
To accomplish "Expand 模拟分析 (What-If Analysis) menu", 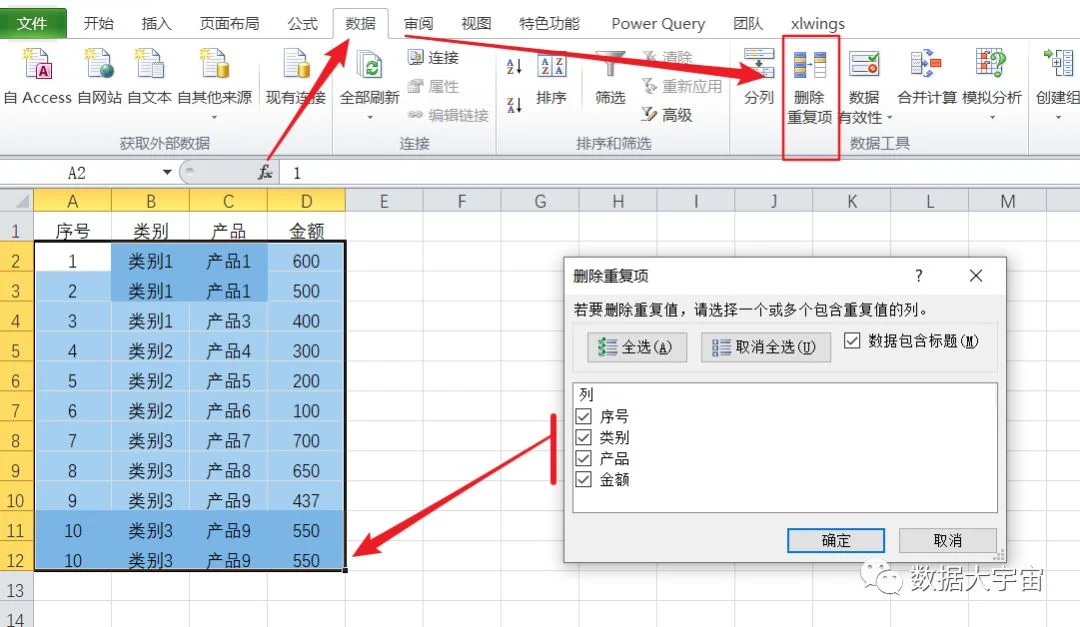I will (x=992, y=118).
